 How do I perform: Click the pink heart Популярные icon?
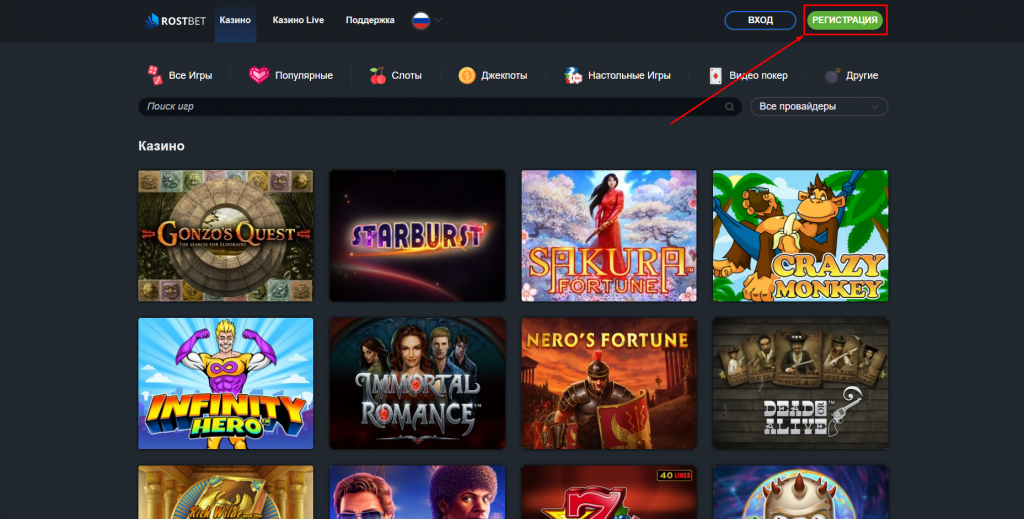[x=259, y=75]
